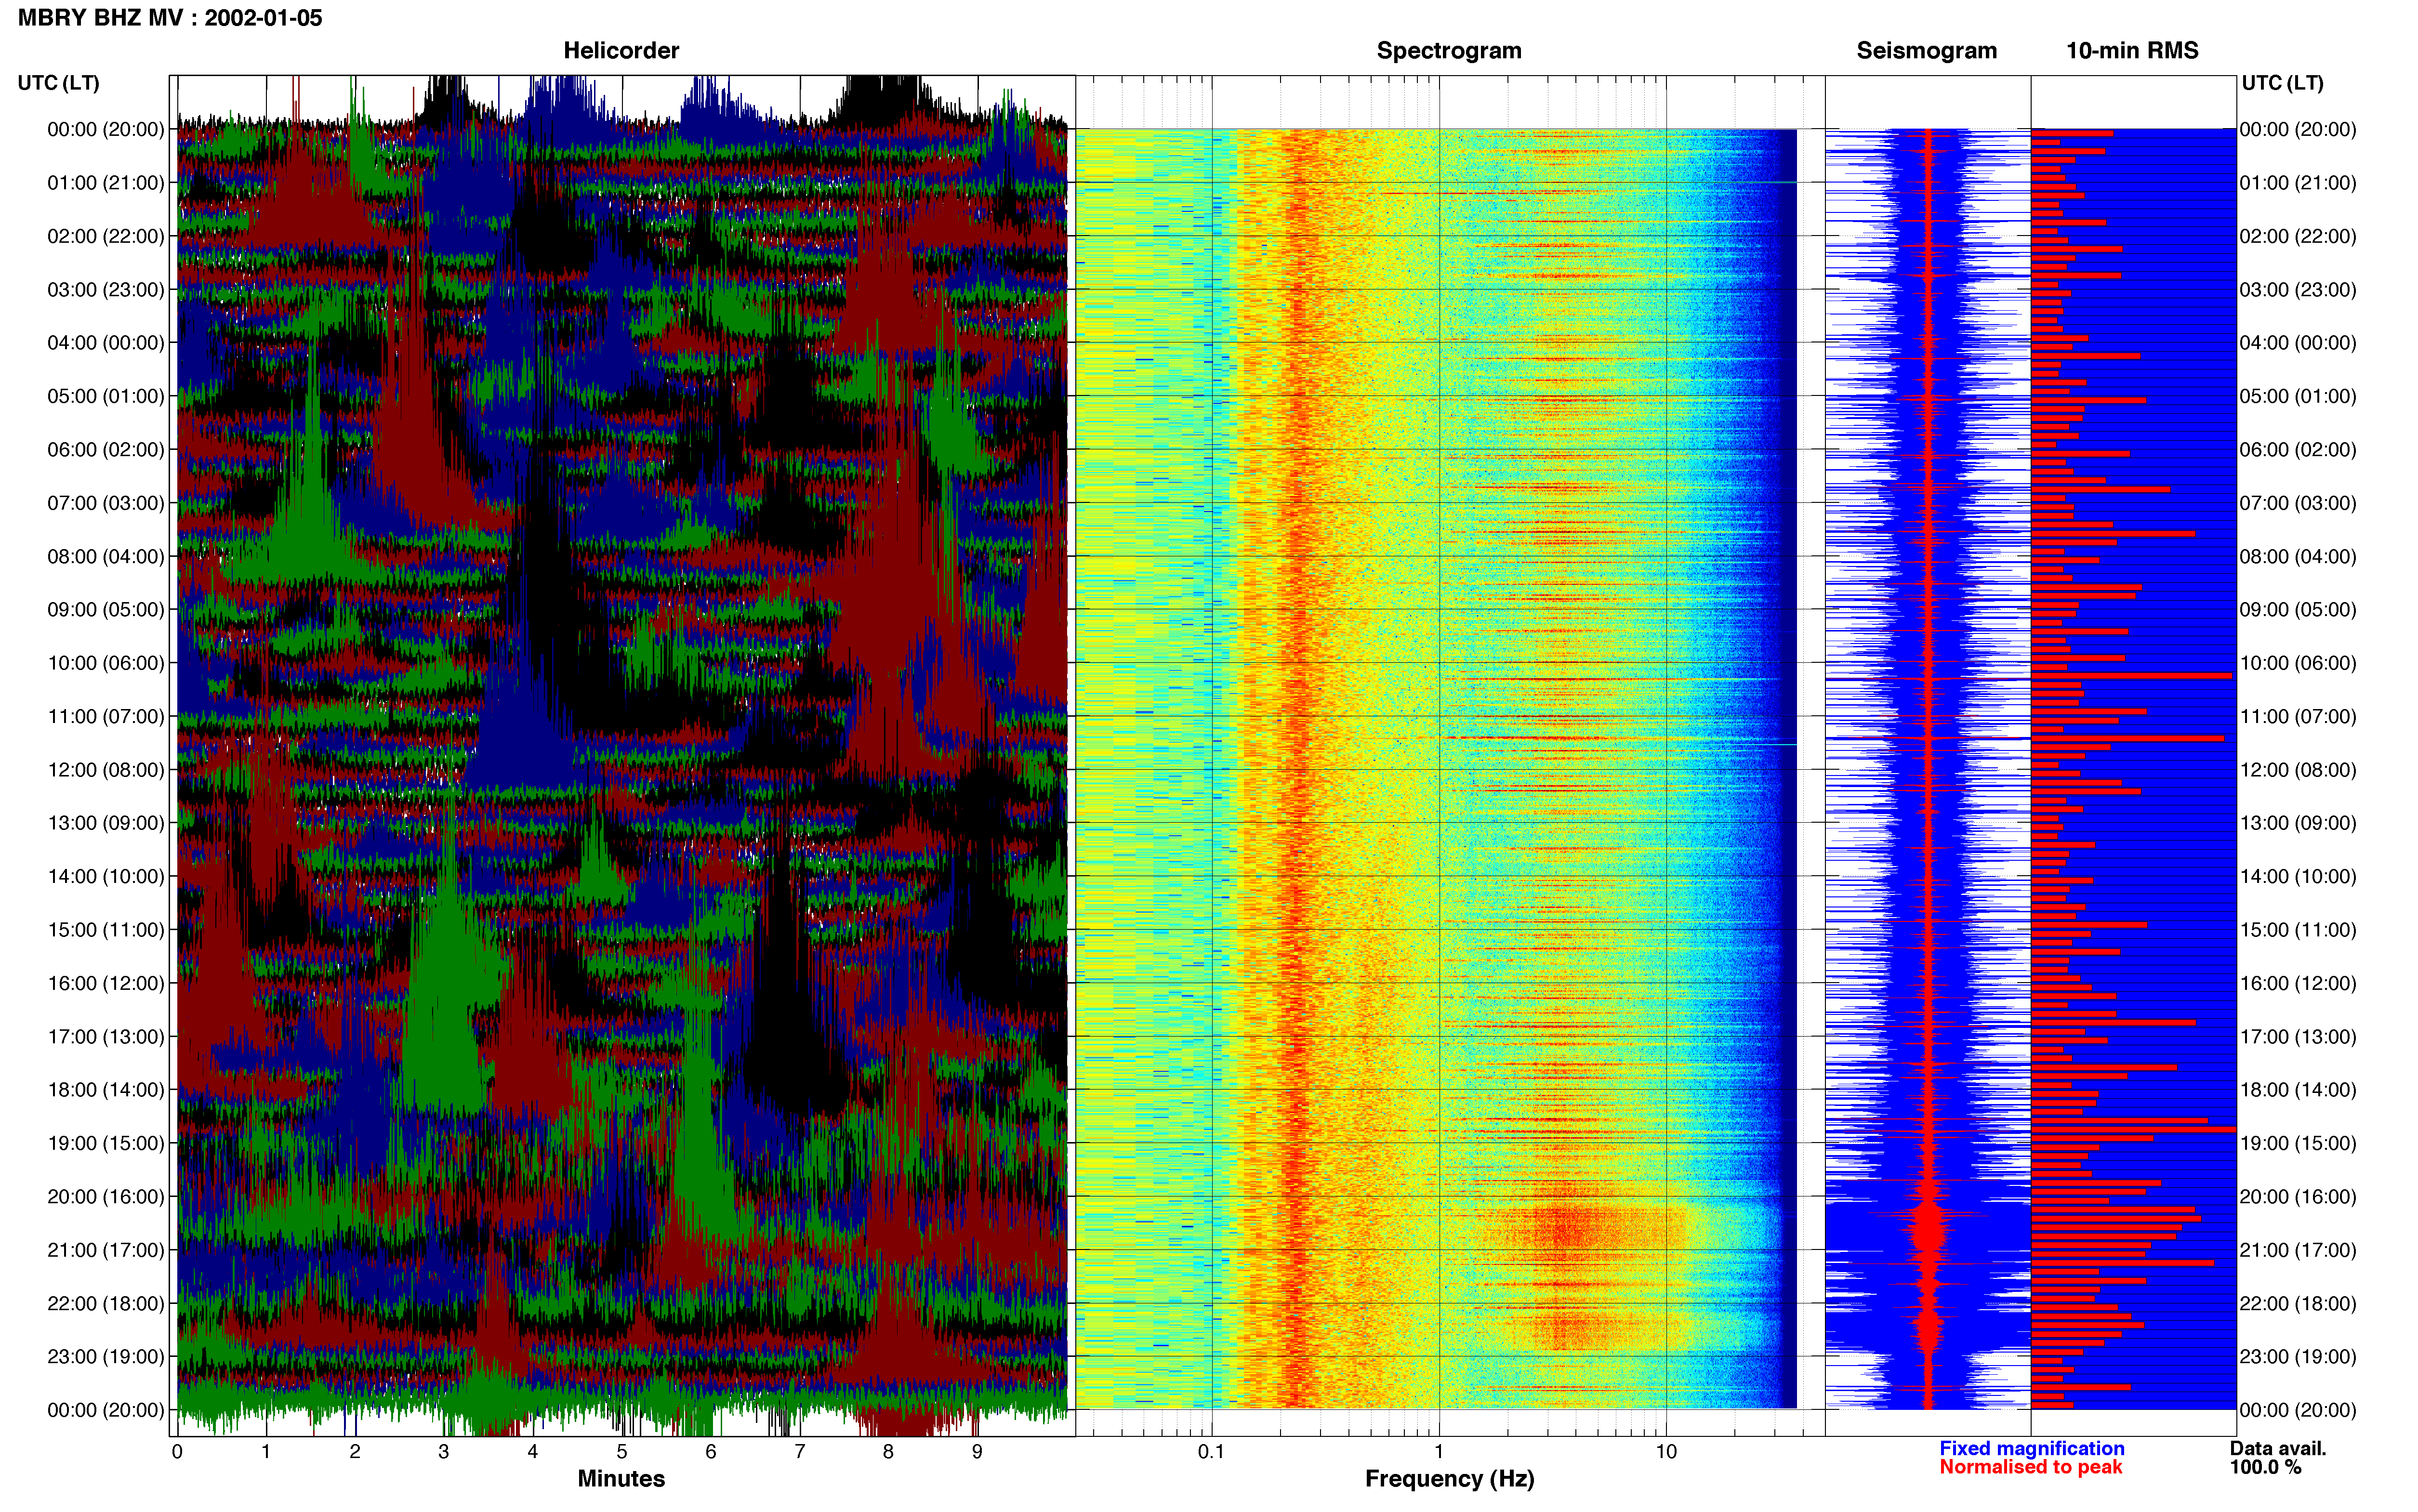The width and height of the screenshot is (2418, 1512).
Task: Click the '10' frequency tick label
Action: click(1666, 1452)
